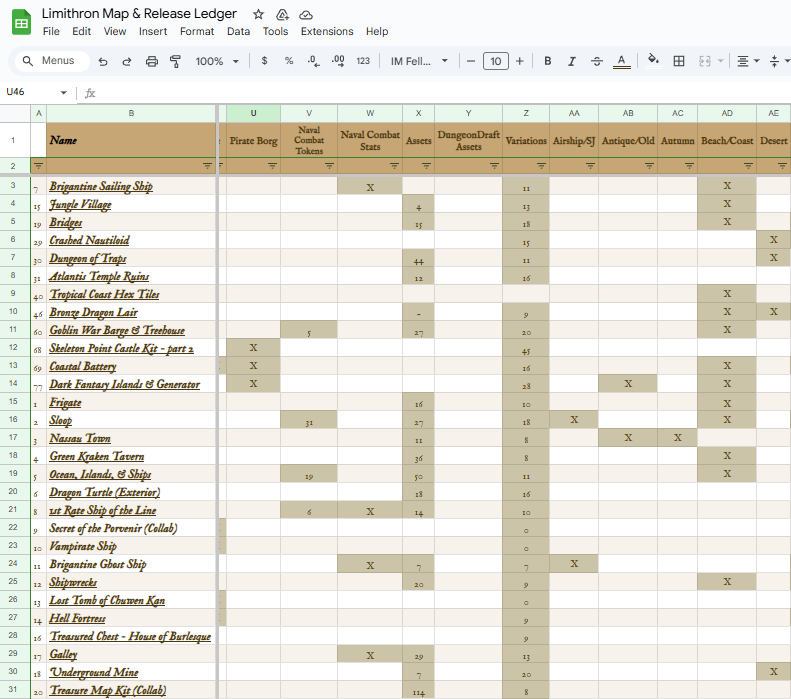This screenshot has height=699, width=791.
Task: Check the cloud document status icon
Action: (306, 15)
